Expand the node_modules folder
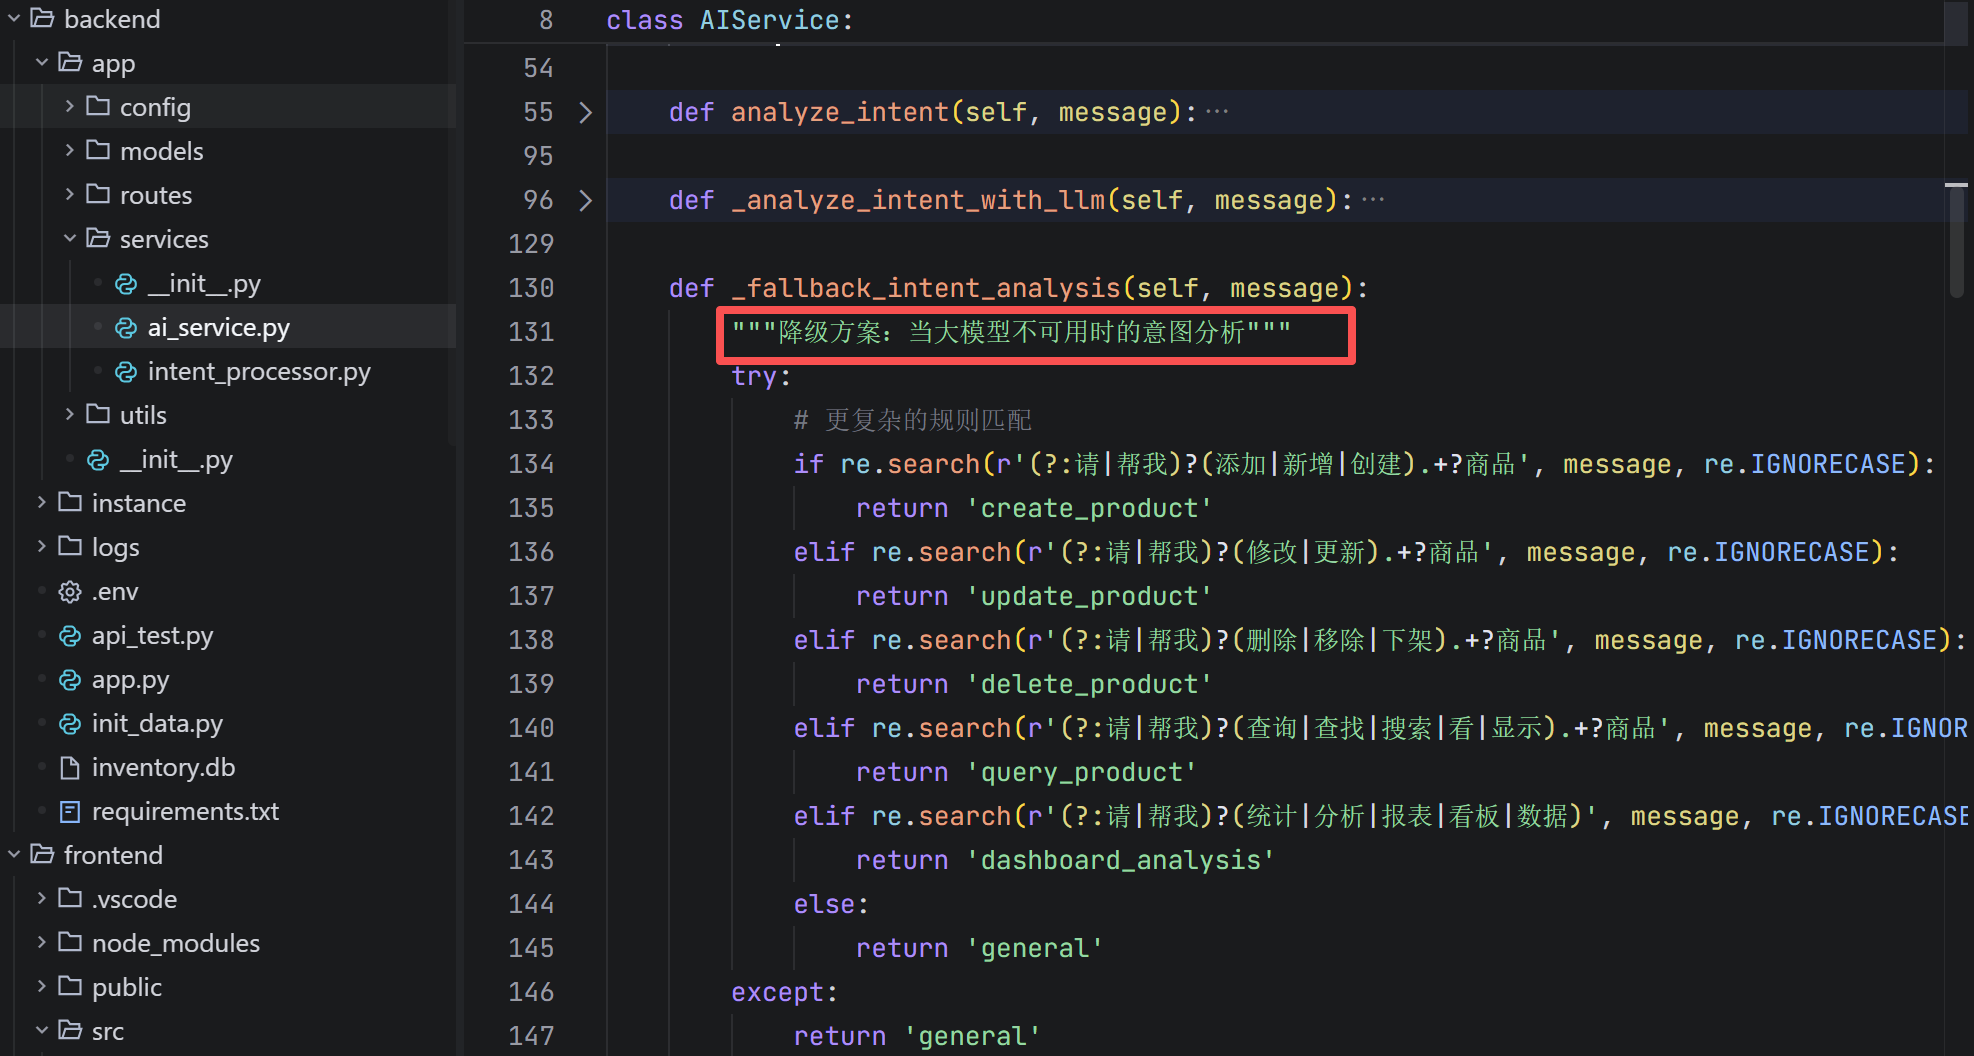The height and width of the screenshot is (1056, 1974). coord(41,942)
